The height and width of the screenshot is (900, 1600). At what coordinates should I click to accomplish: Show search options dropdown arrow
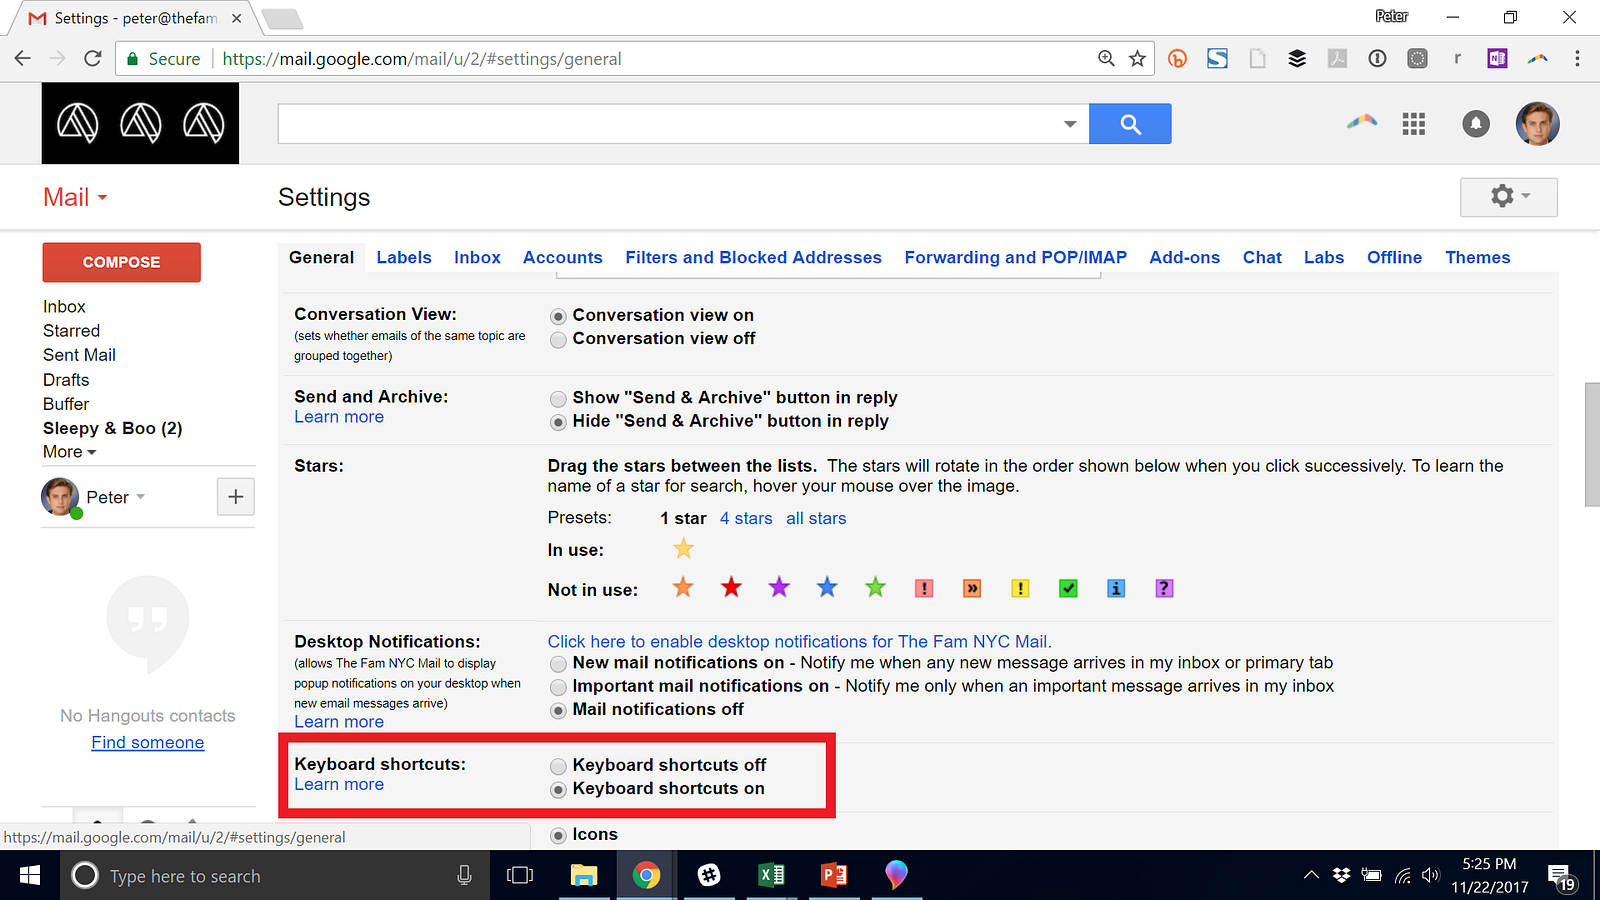click(1070, 124)
